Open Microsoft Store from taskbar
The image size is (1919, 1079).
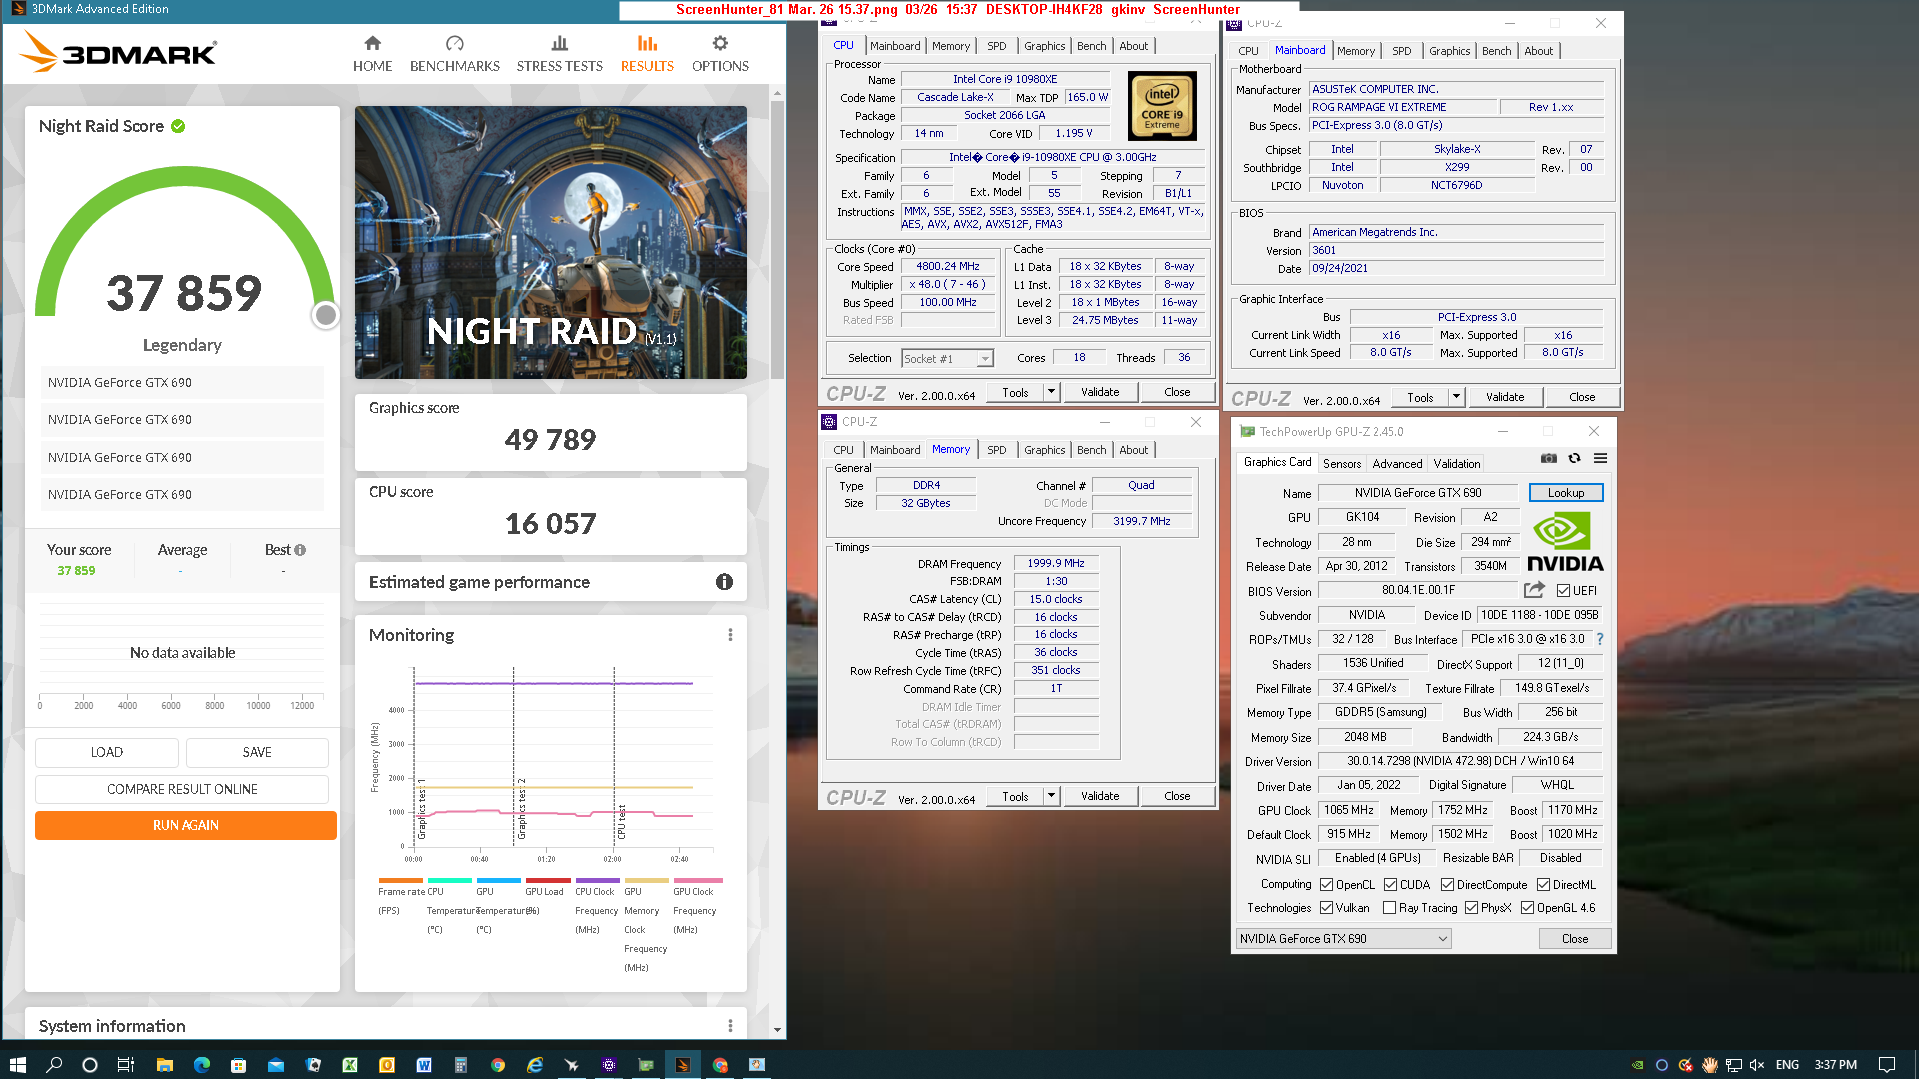click(x=238, y=1064)
